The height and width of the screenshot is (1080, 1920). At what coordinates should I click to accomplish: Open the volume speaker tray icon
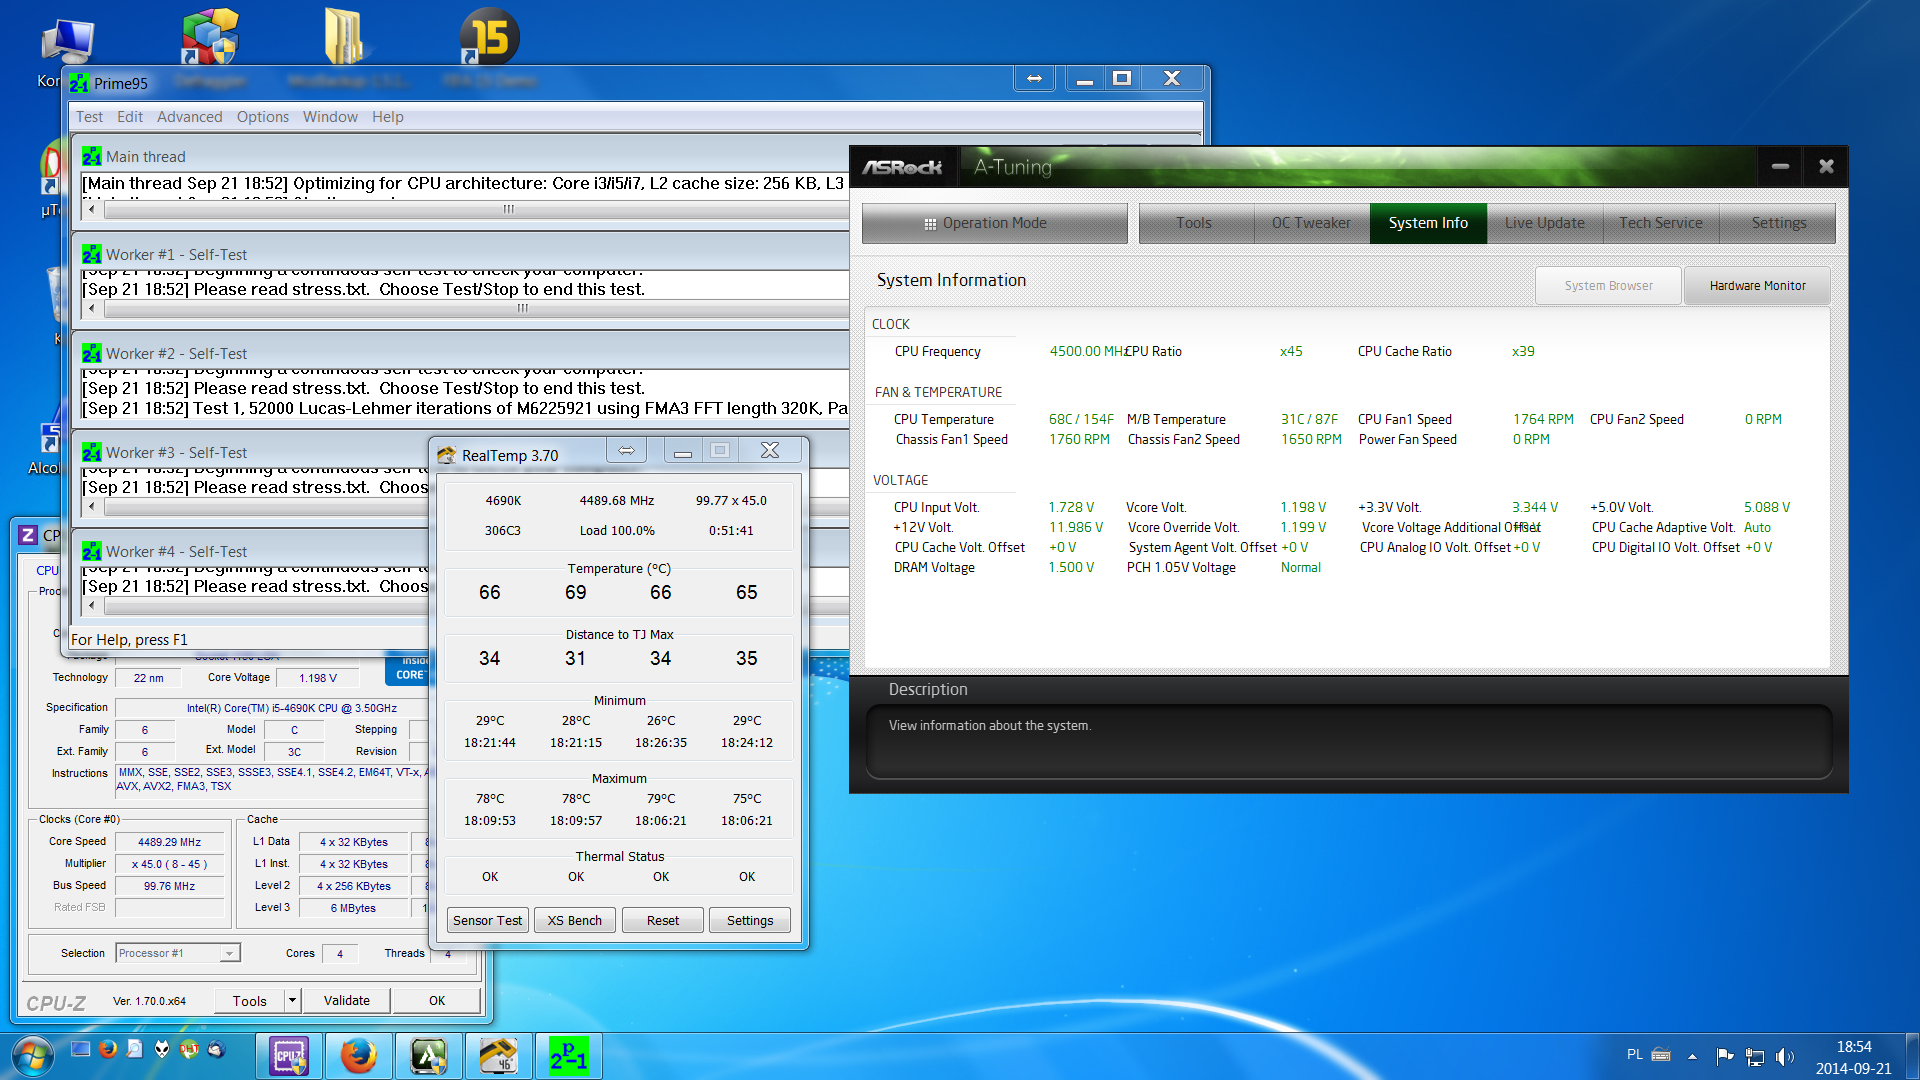(x=1783, y=1056)
